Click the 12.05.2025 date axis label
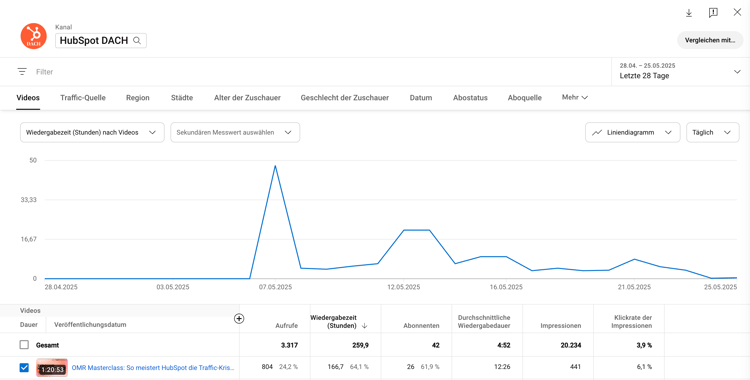The height and width of the screenshot is (380, 750). tap(404, 287)
